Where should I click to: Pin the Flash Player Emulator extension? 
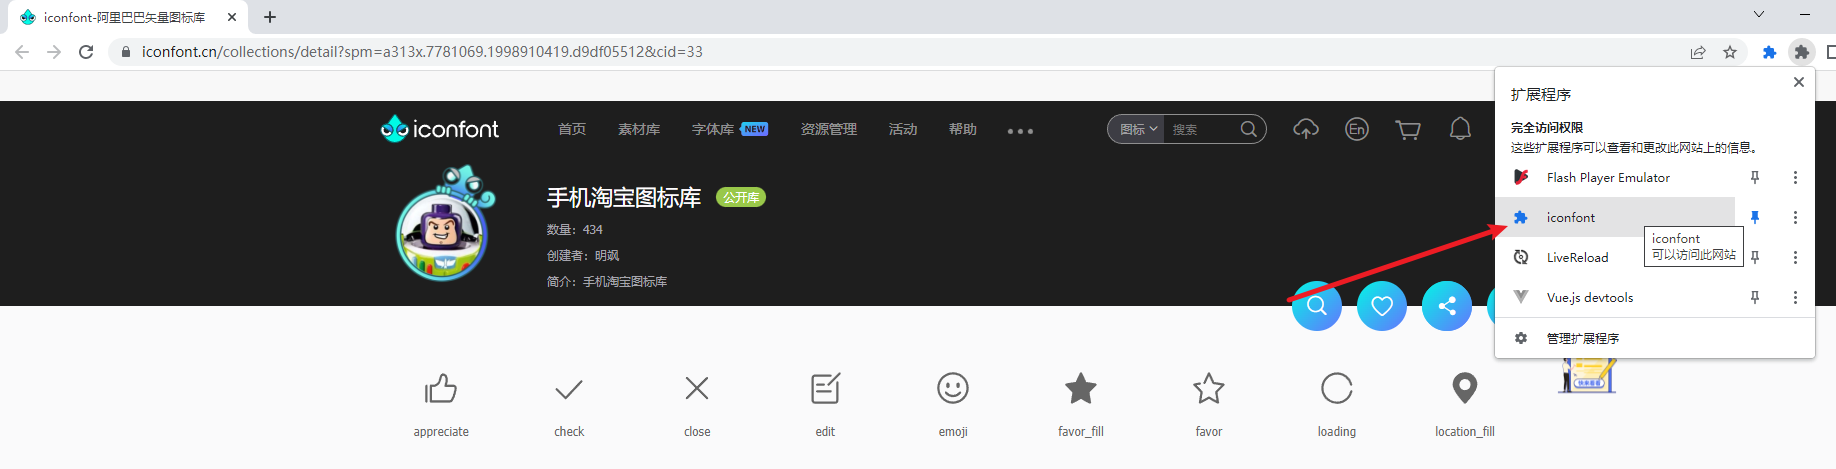[1755, 177]
